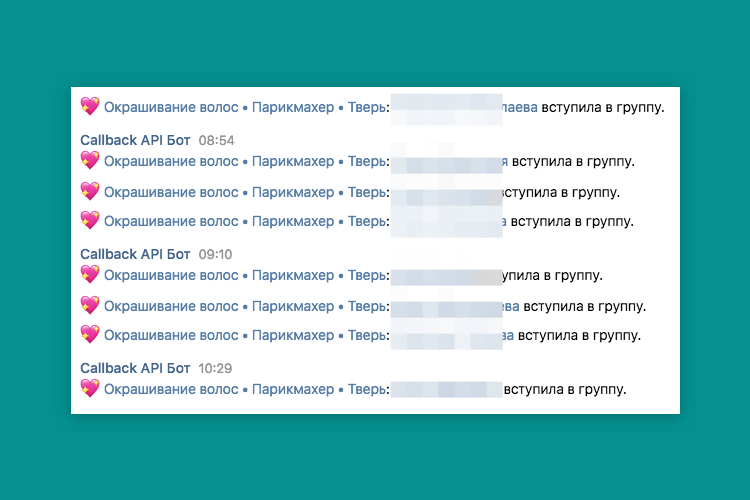This screenshot has width=750, height=500.
Task: Click the 08:54 message timestamp
Action: pyautogui.click(x=216, y=141)
